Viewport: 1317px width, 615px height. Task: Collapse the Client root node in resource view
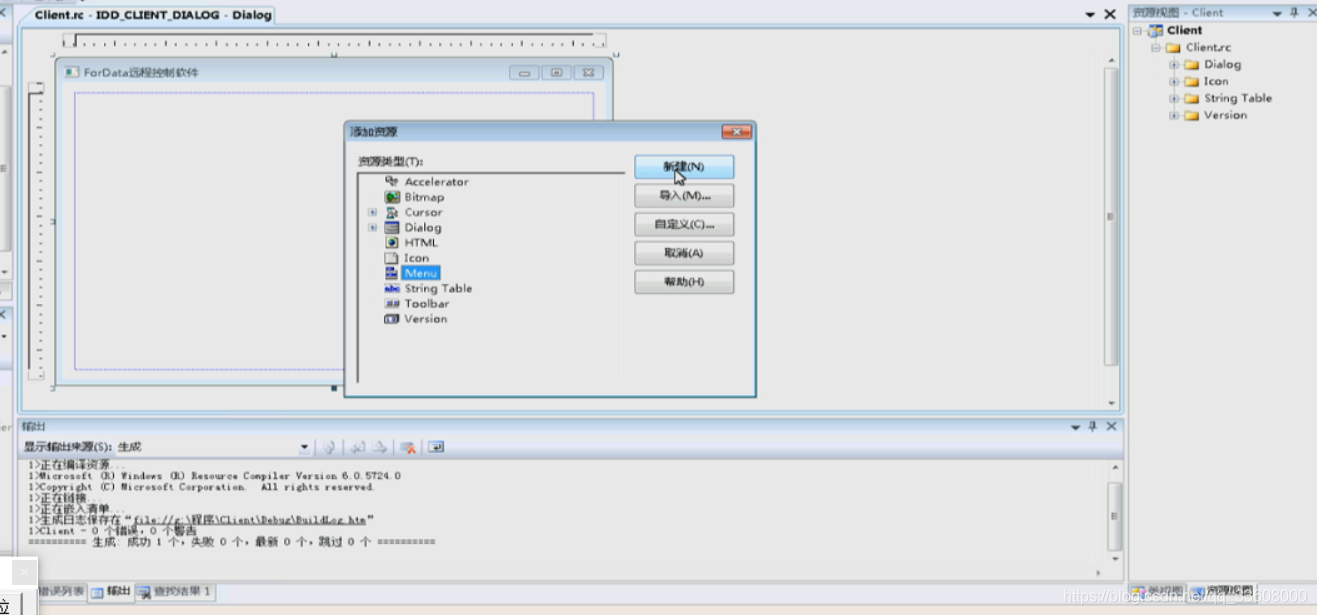(x=1138, y=30)
